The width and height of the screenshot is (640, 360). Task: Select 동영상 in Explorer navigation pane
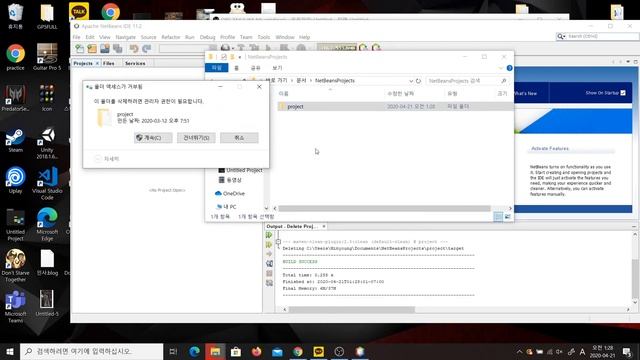[x=230, y=180]
